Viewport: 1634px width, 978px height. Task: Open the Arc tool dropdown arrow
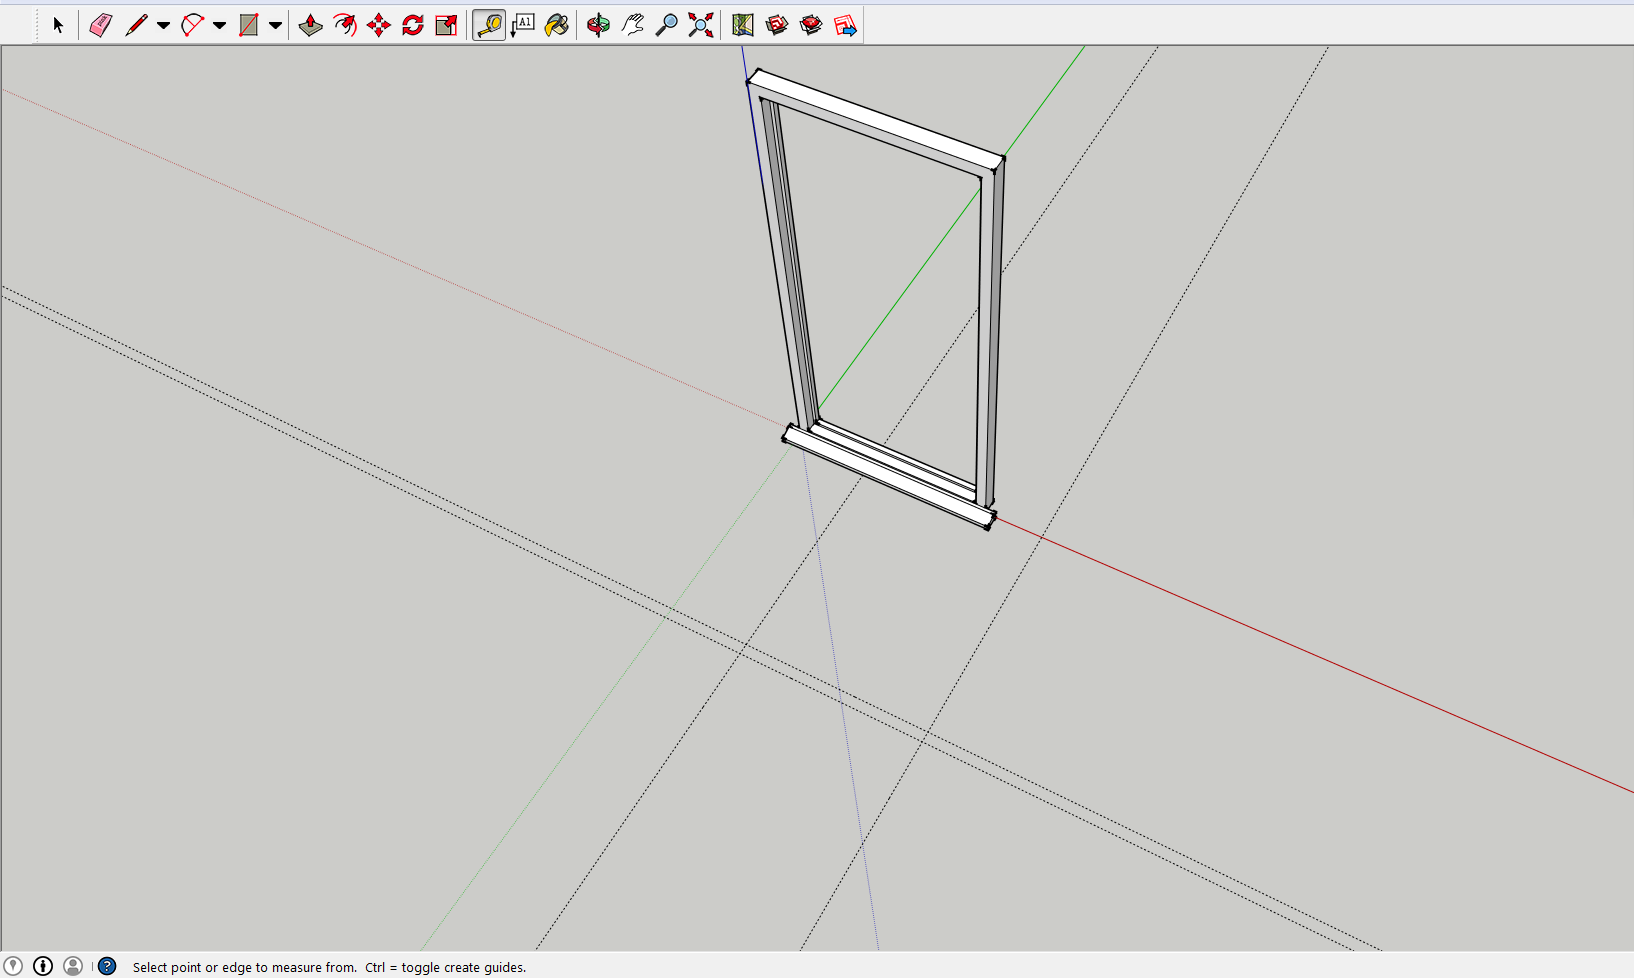click(x=219, y=26)
